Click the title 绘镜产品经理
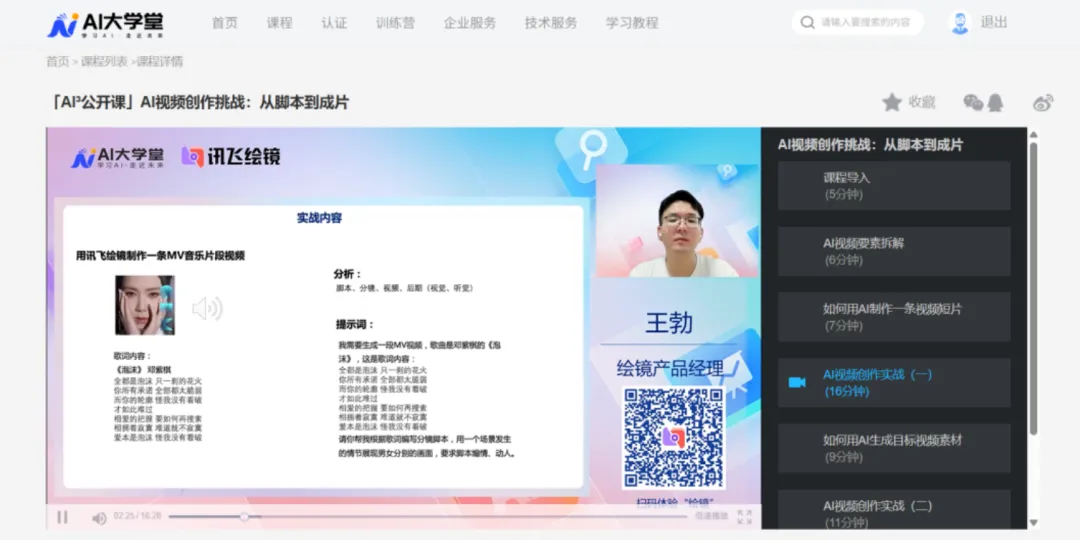This screenshot has height=540, width=1080. tap(670, 369)
